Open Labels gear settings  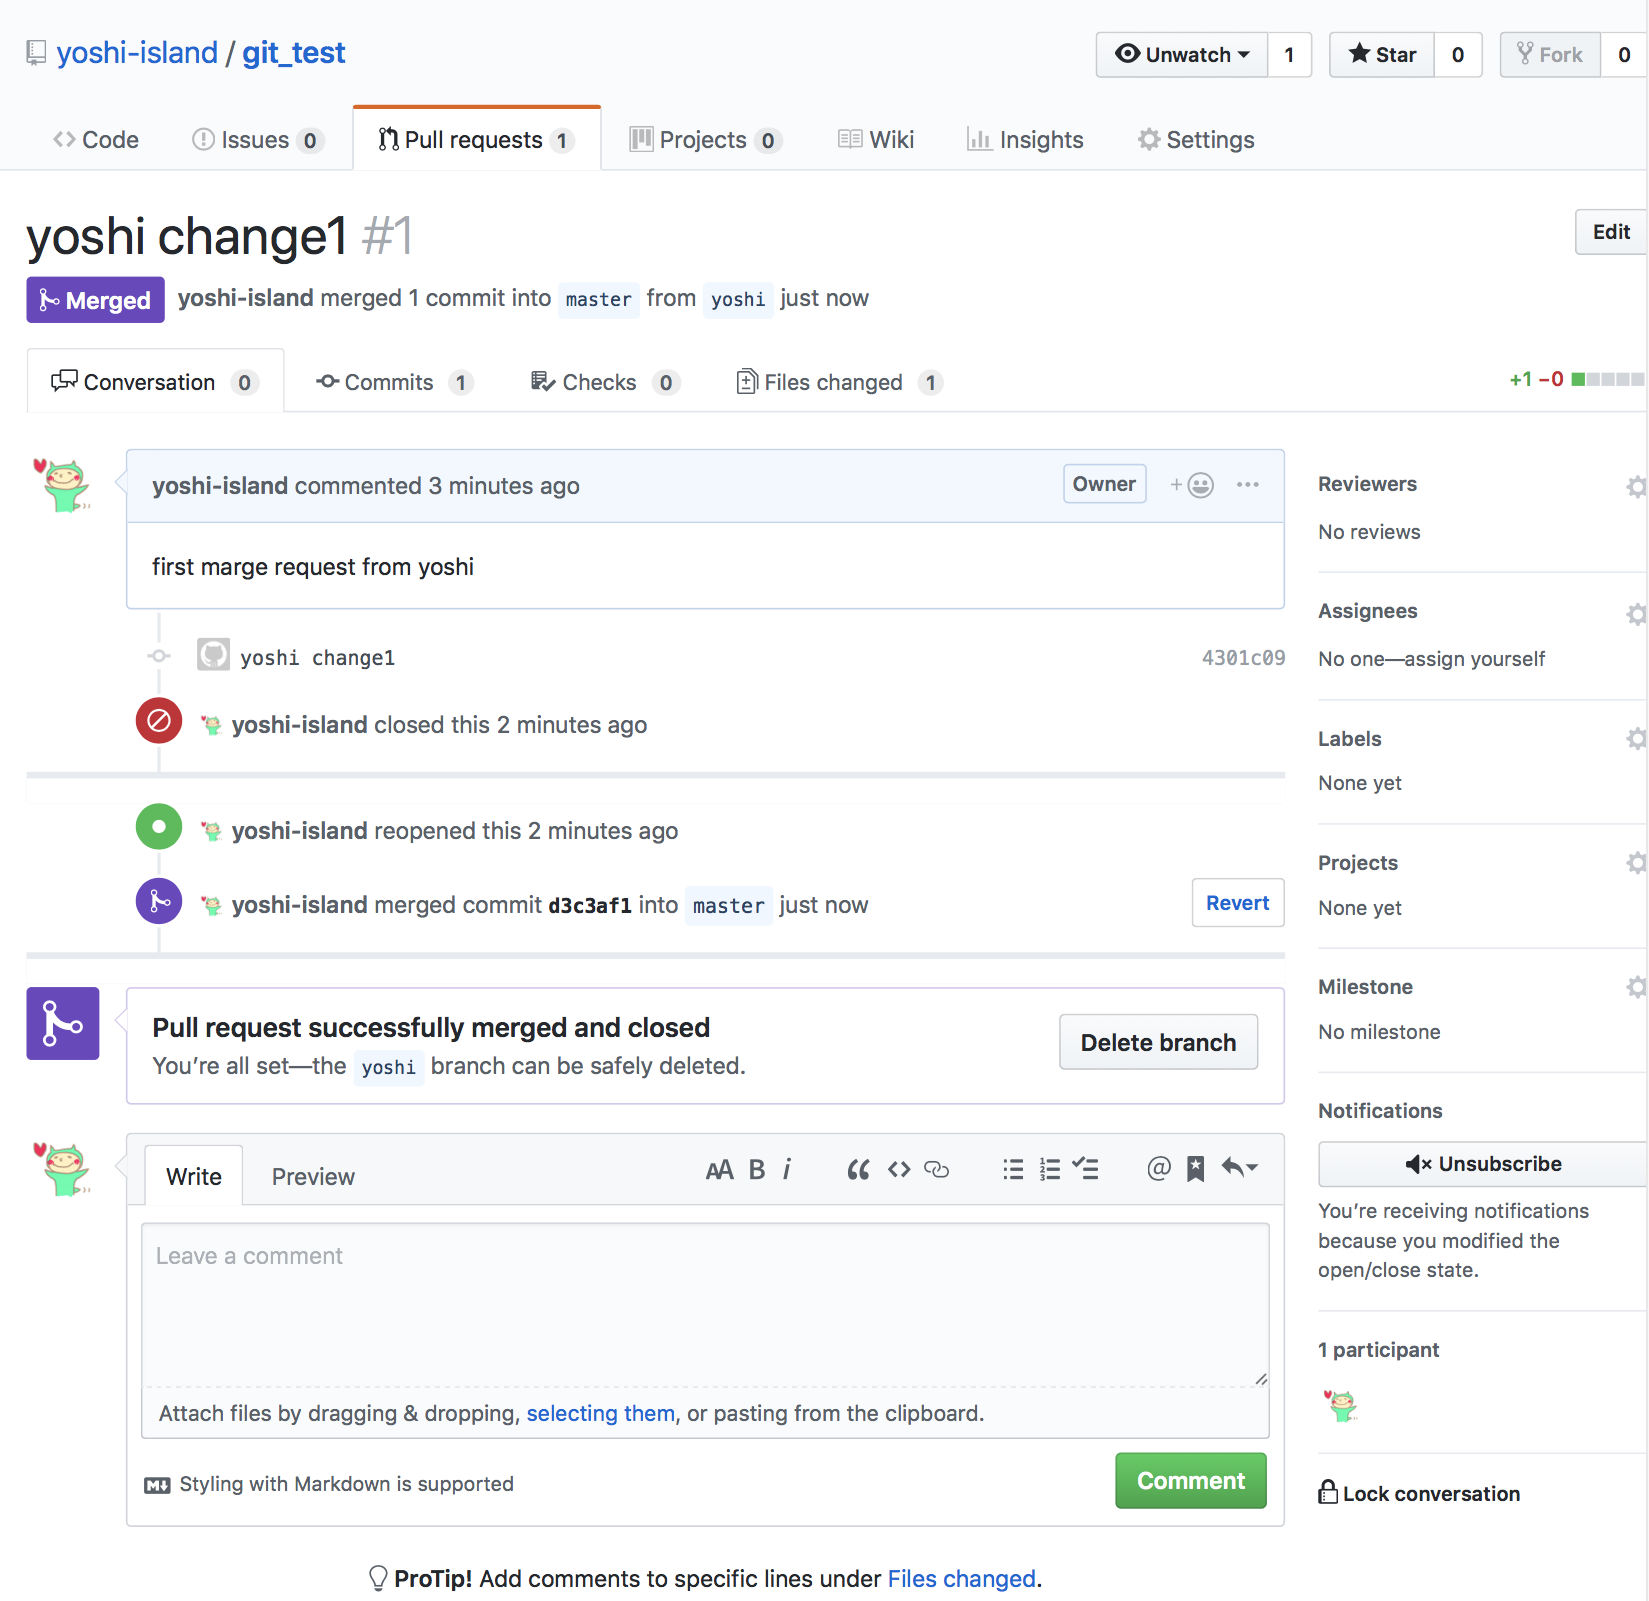click(1636, 739)
